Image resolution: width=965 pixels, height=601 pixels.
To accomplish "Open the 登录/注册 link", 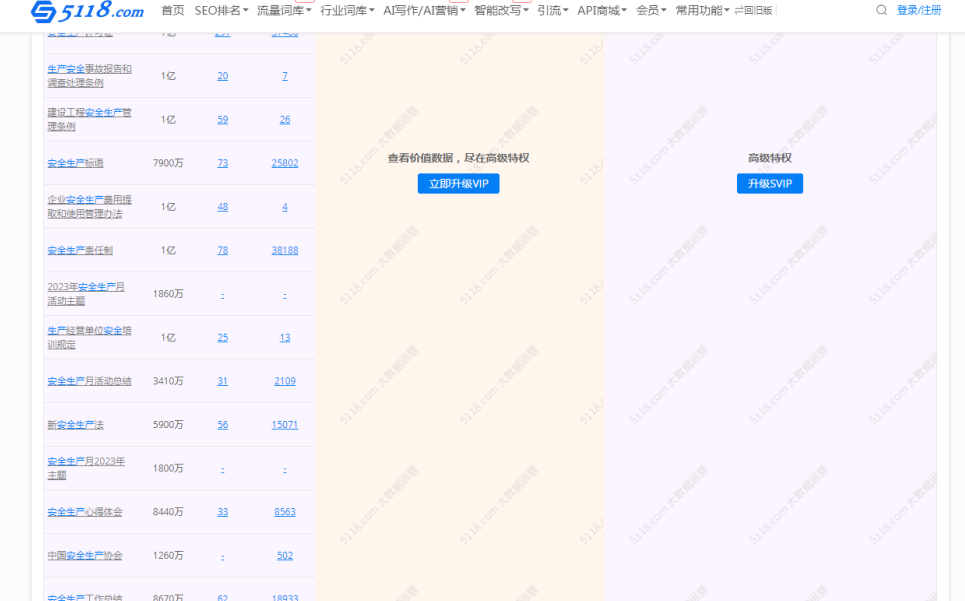I will [x=918, y=11].
